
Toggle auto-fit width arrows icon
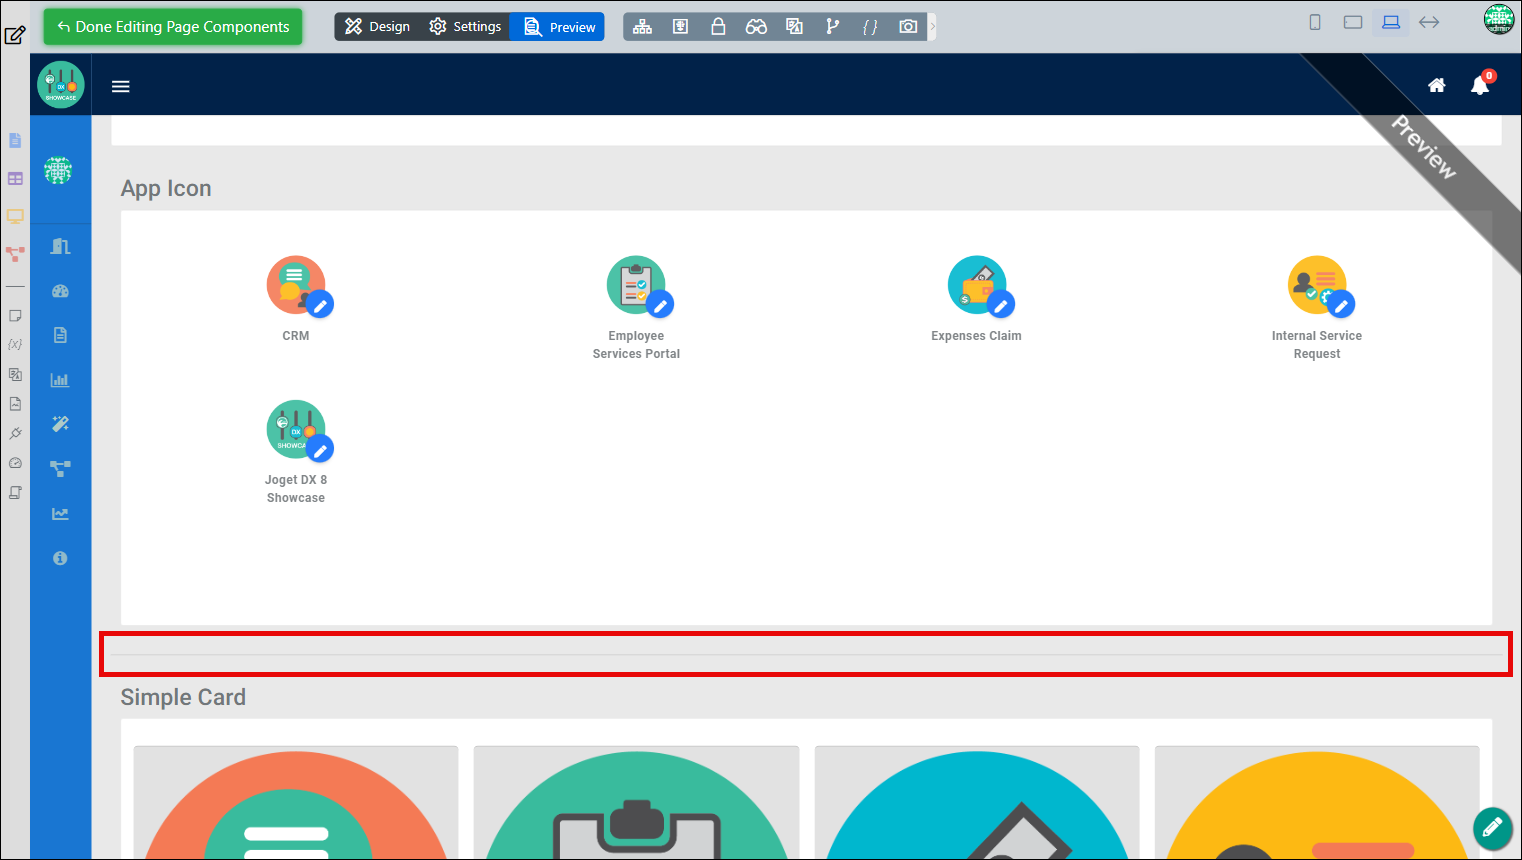(1429, 22)
